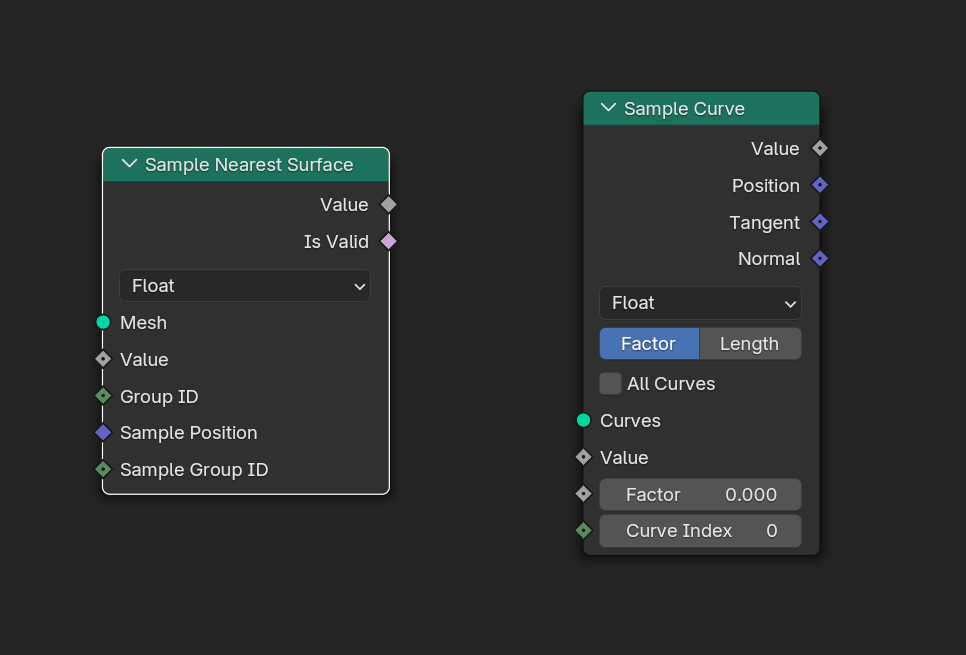966x655 pixels.
Task: Click Value output socket on Sample Nearest Surface
Action: pos(389,205)
